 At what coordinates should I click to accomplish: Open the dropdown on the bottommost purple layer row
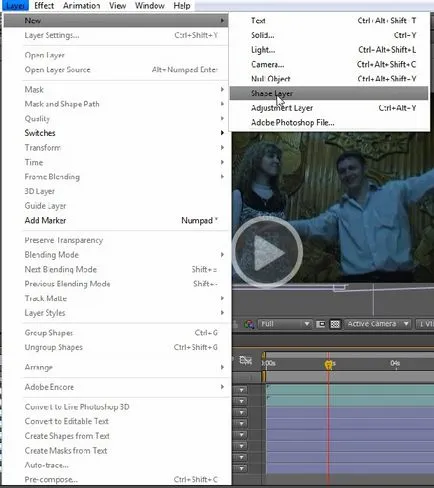pyautogui.click(x=241, y=469)
